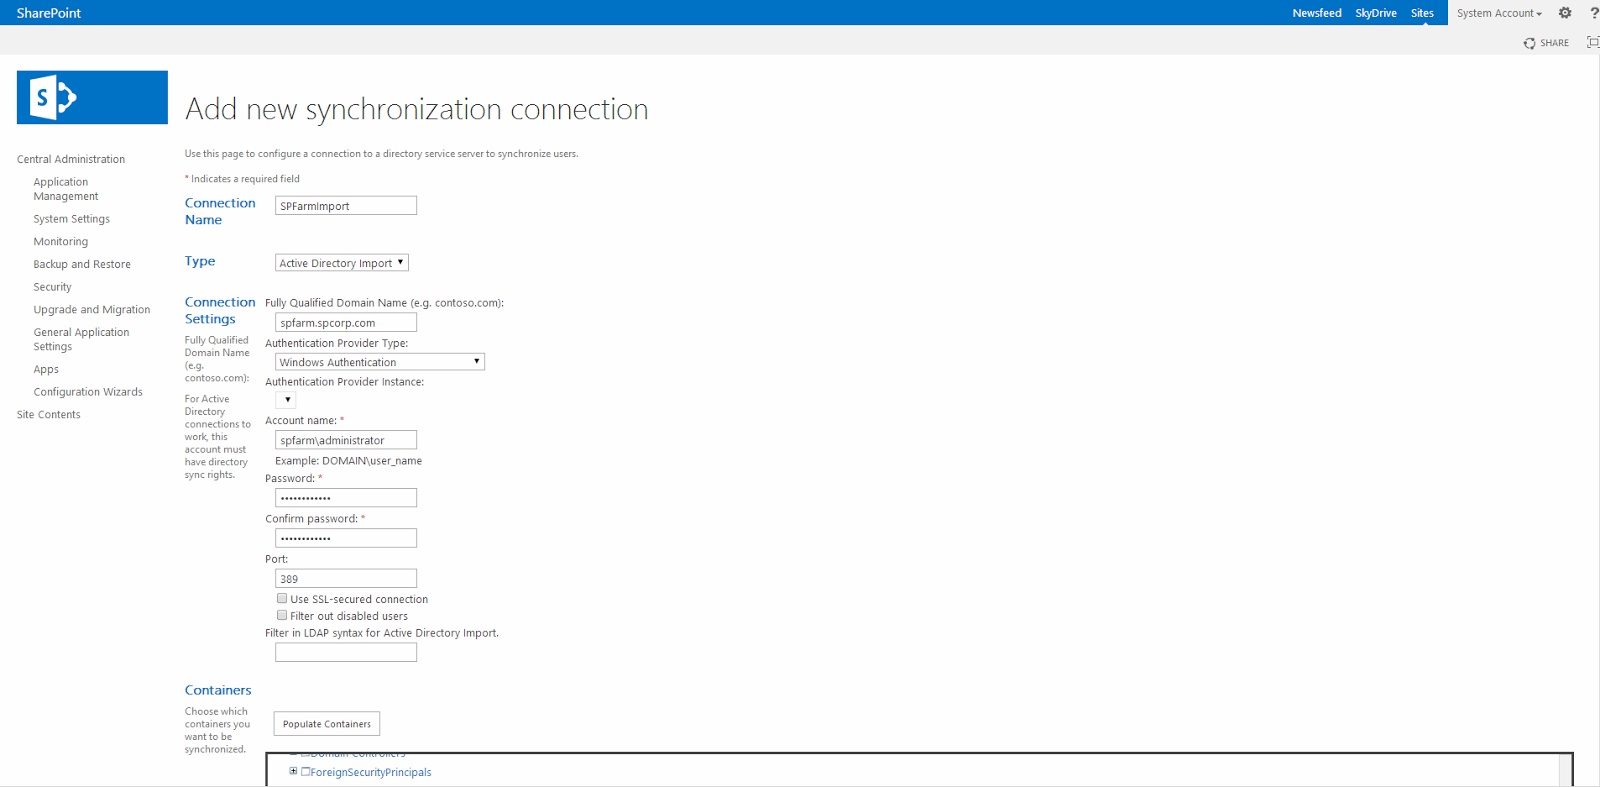
Task: Open Application Management
Action: point(66,189)
